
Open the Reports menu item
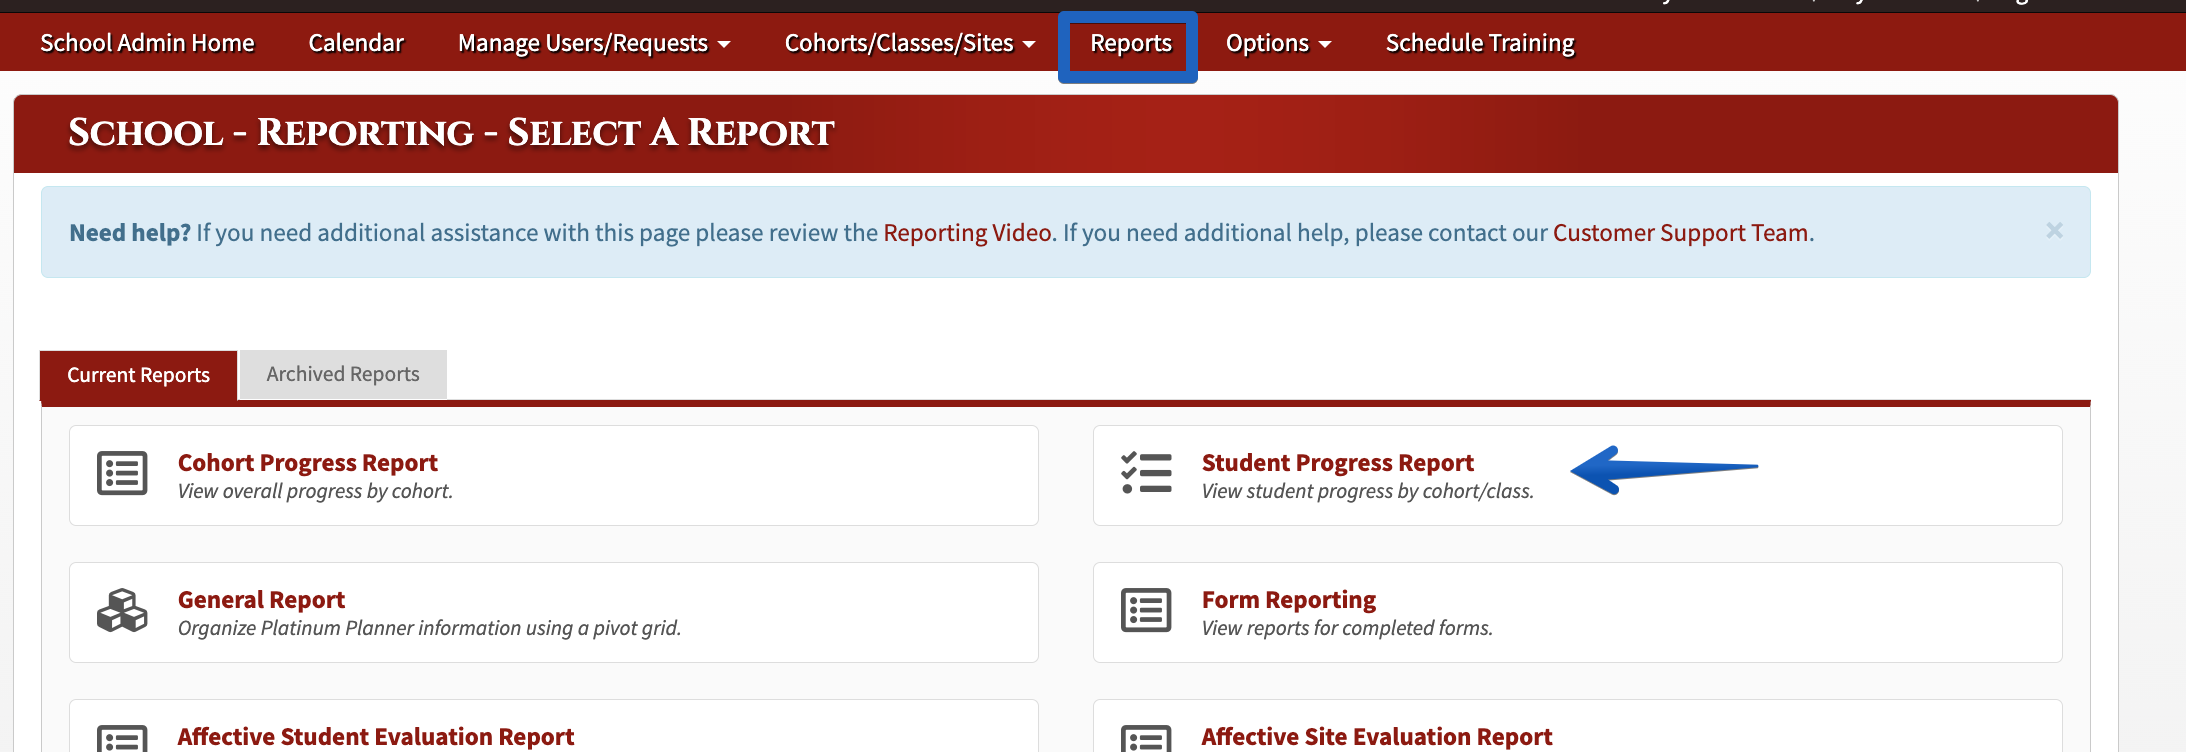(x=1130, y=44)
